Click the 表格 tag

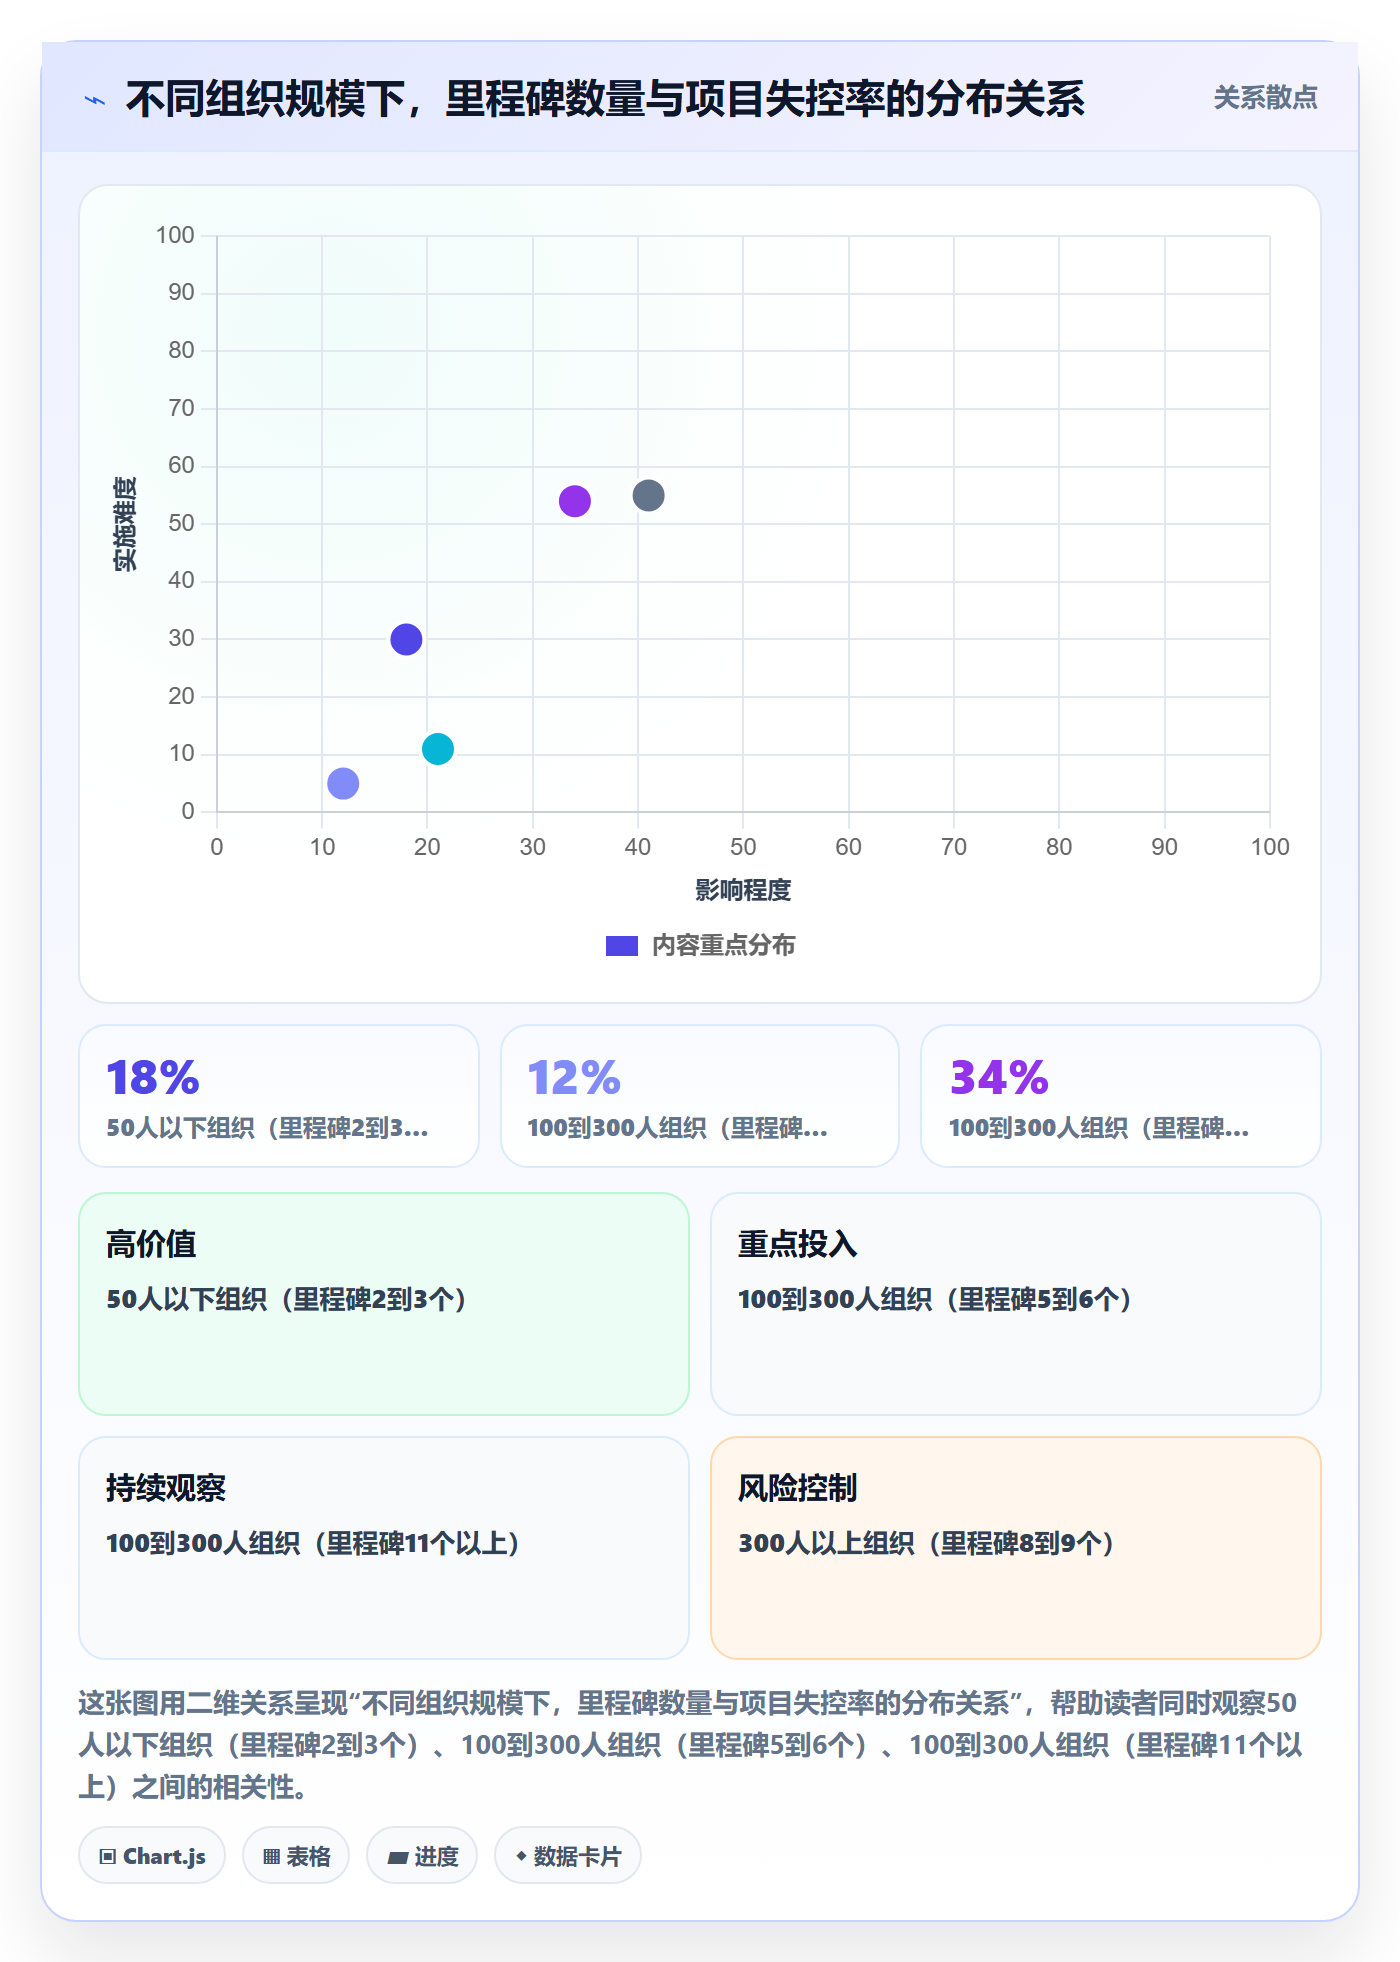pos(296,1856)
